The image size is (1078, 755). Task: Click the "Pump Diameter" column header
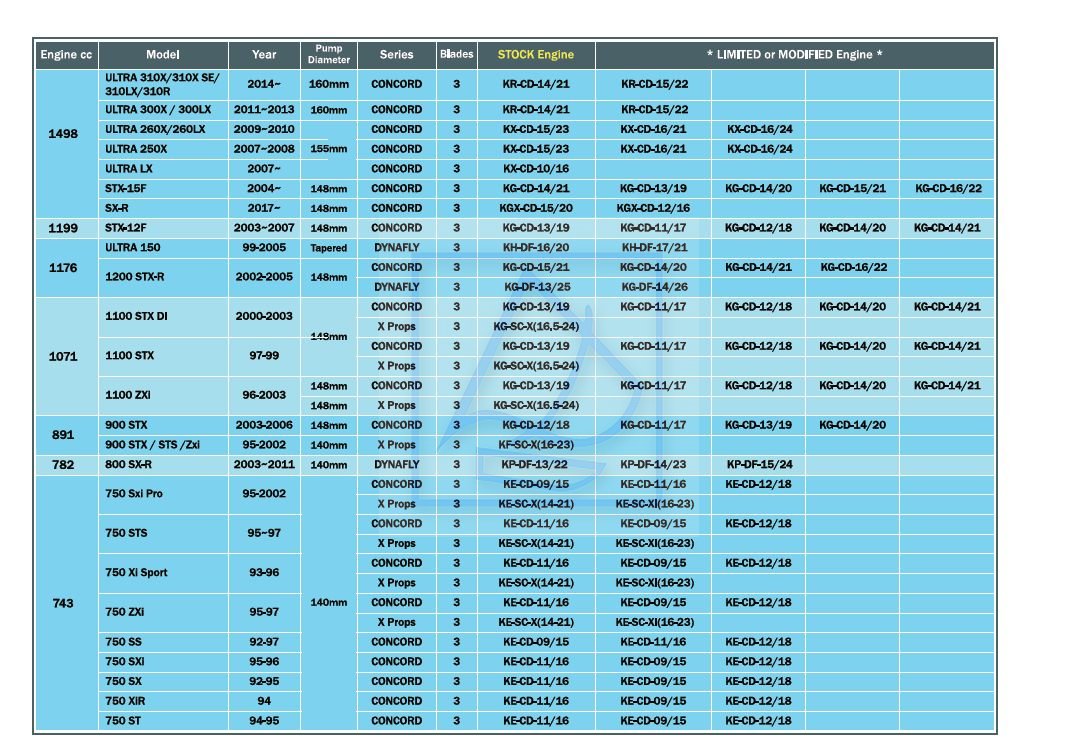[329, 55]
